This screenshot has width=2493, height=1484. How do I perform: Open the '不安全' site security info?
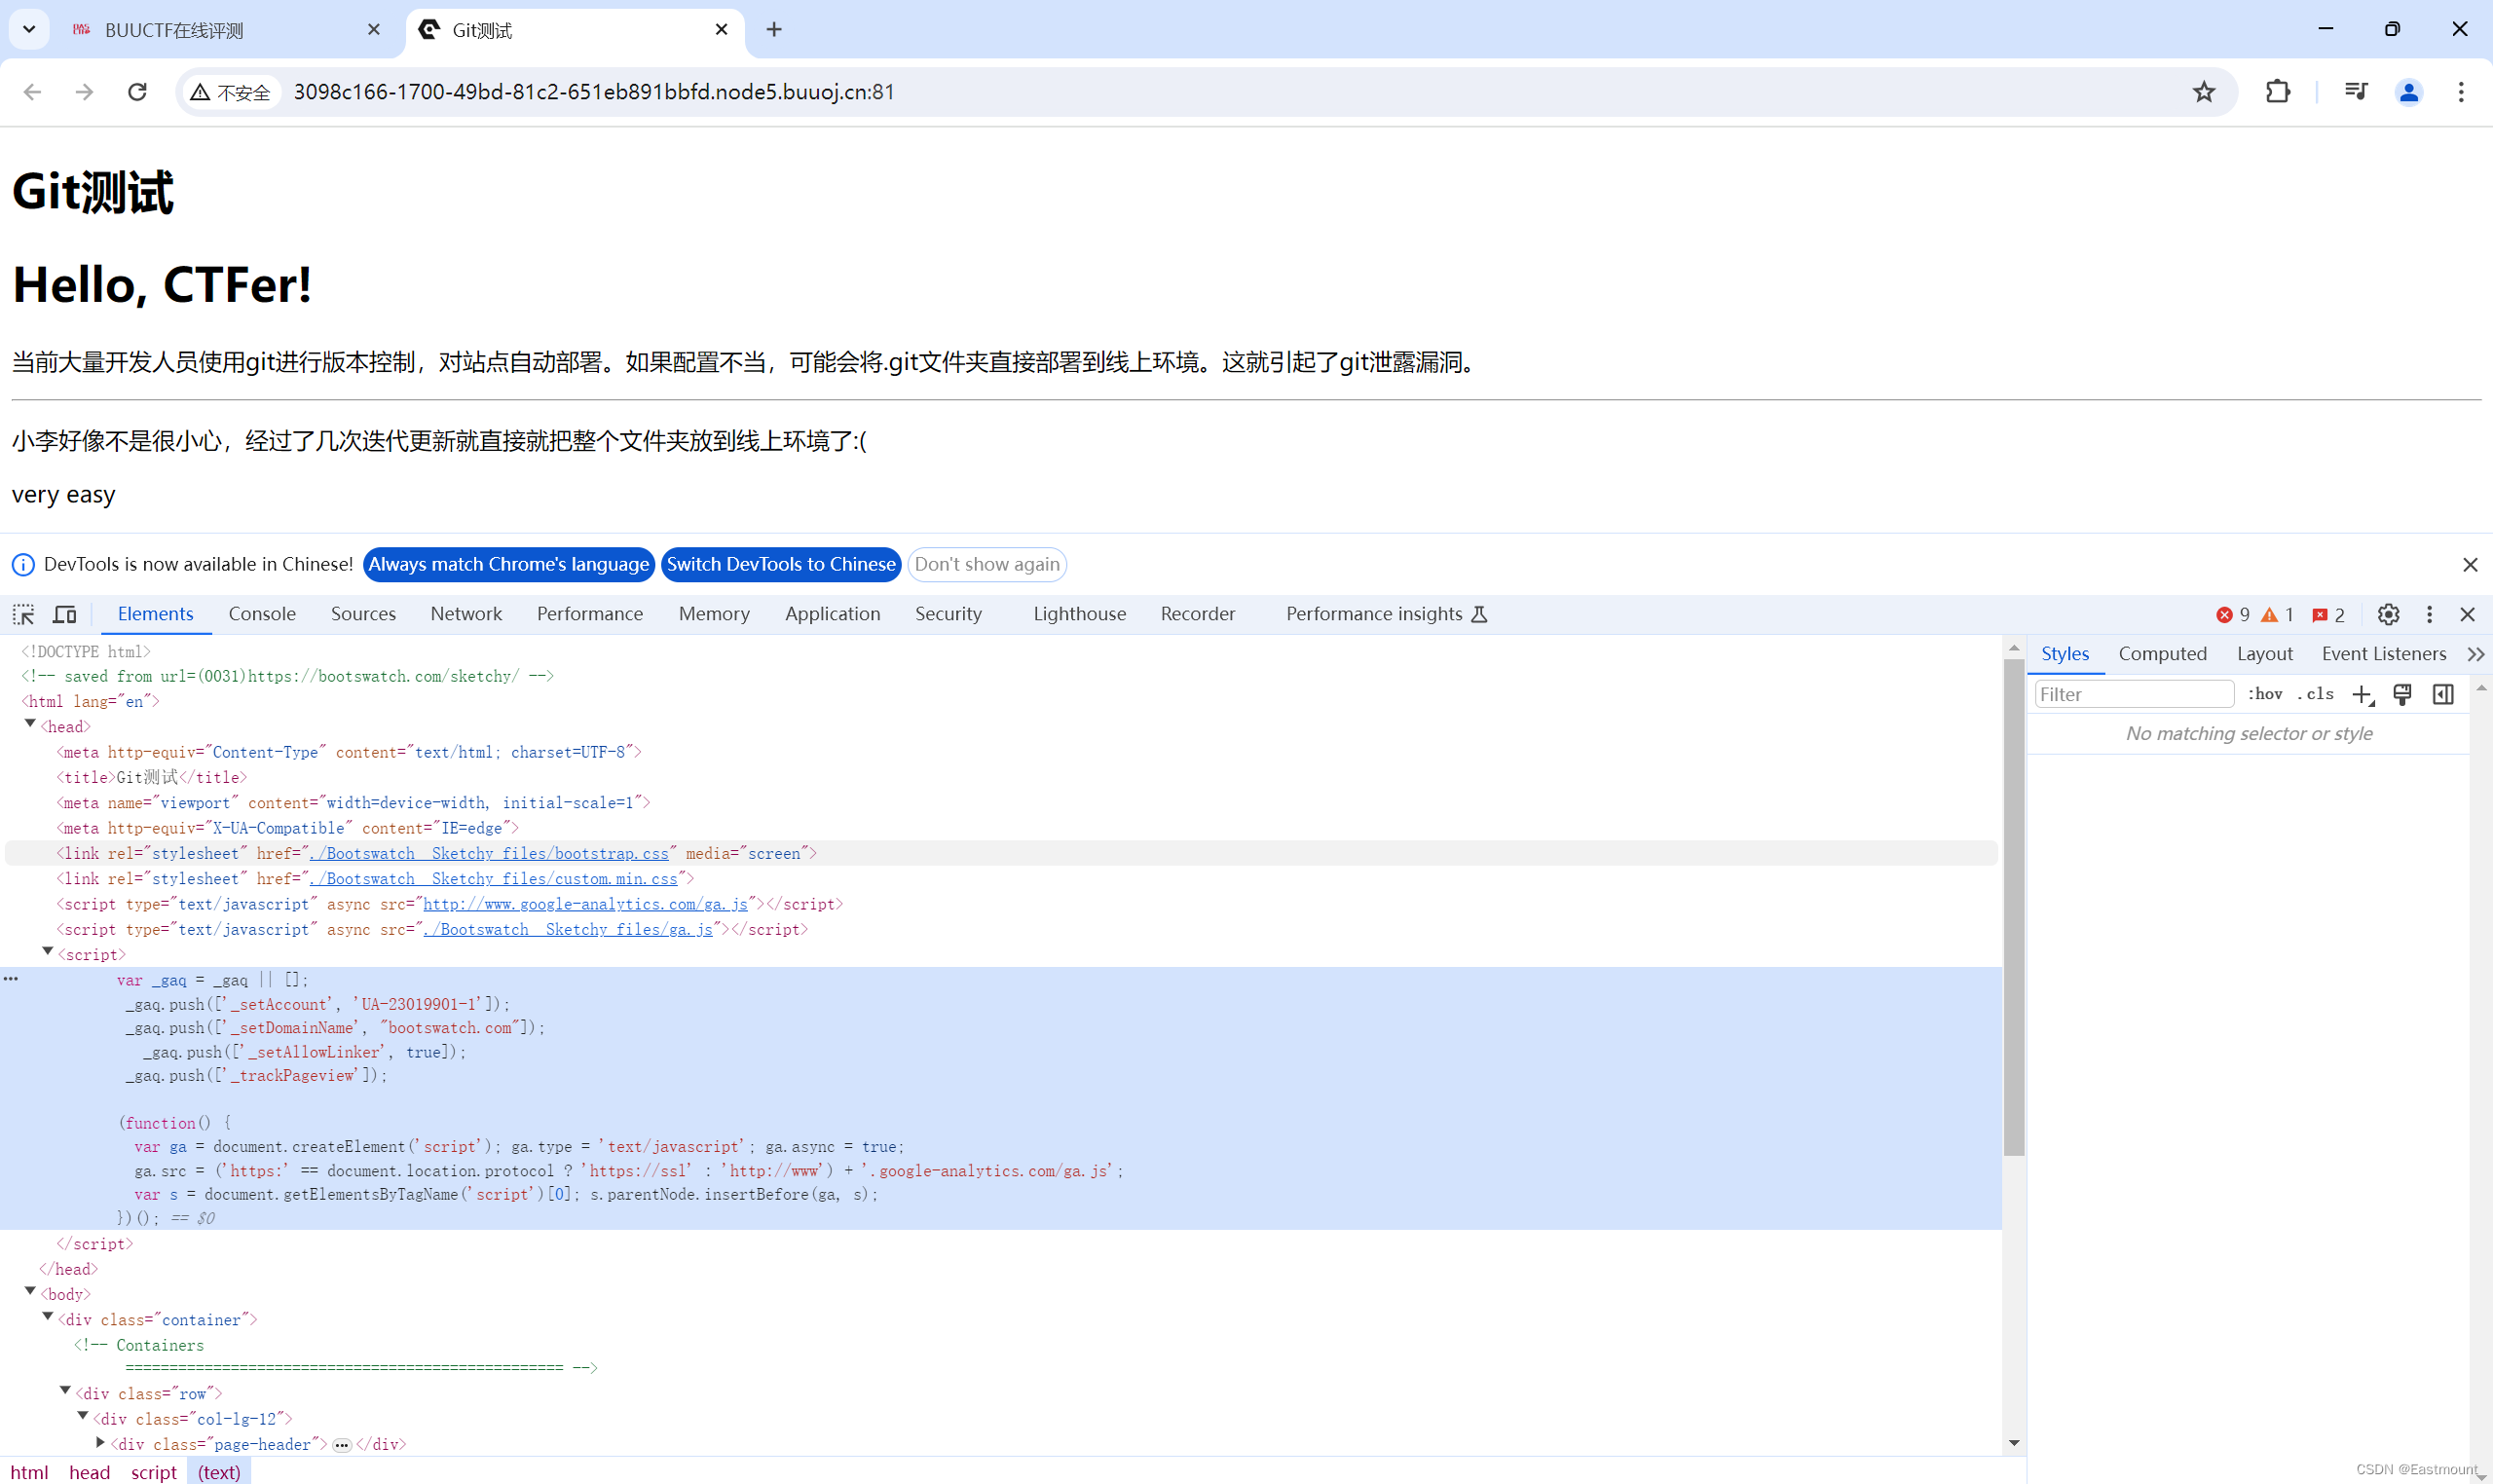tap(231, 92)
